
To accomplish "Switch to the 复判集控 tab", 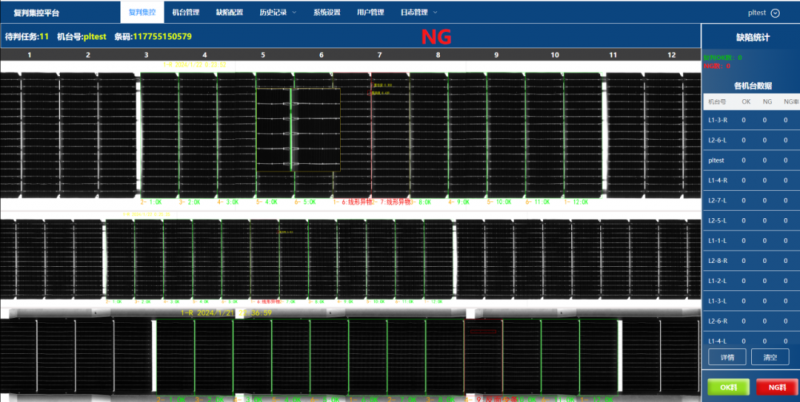I will click(x=141, y=13).
